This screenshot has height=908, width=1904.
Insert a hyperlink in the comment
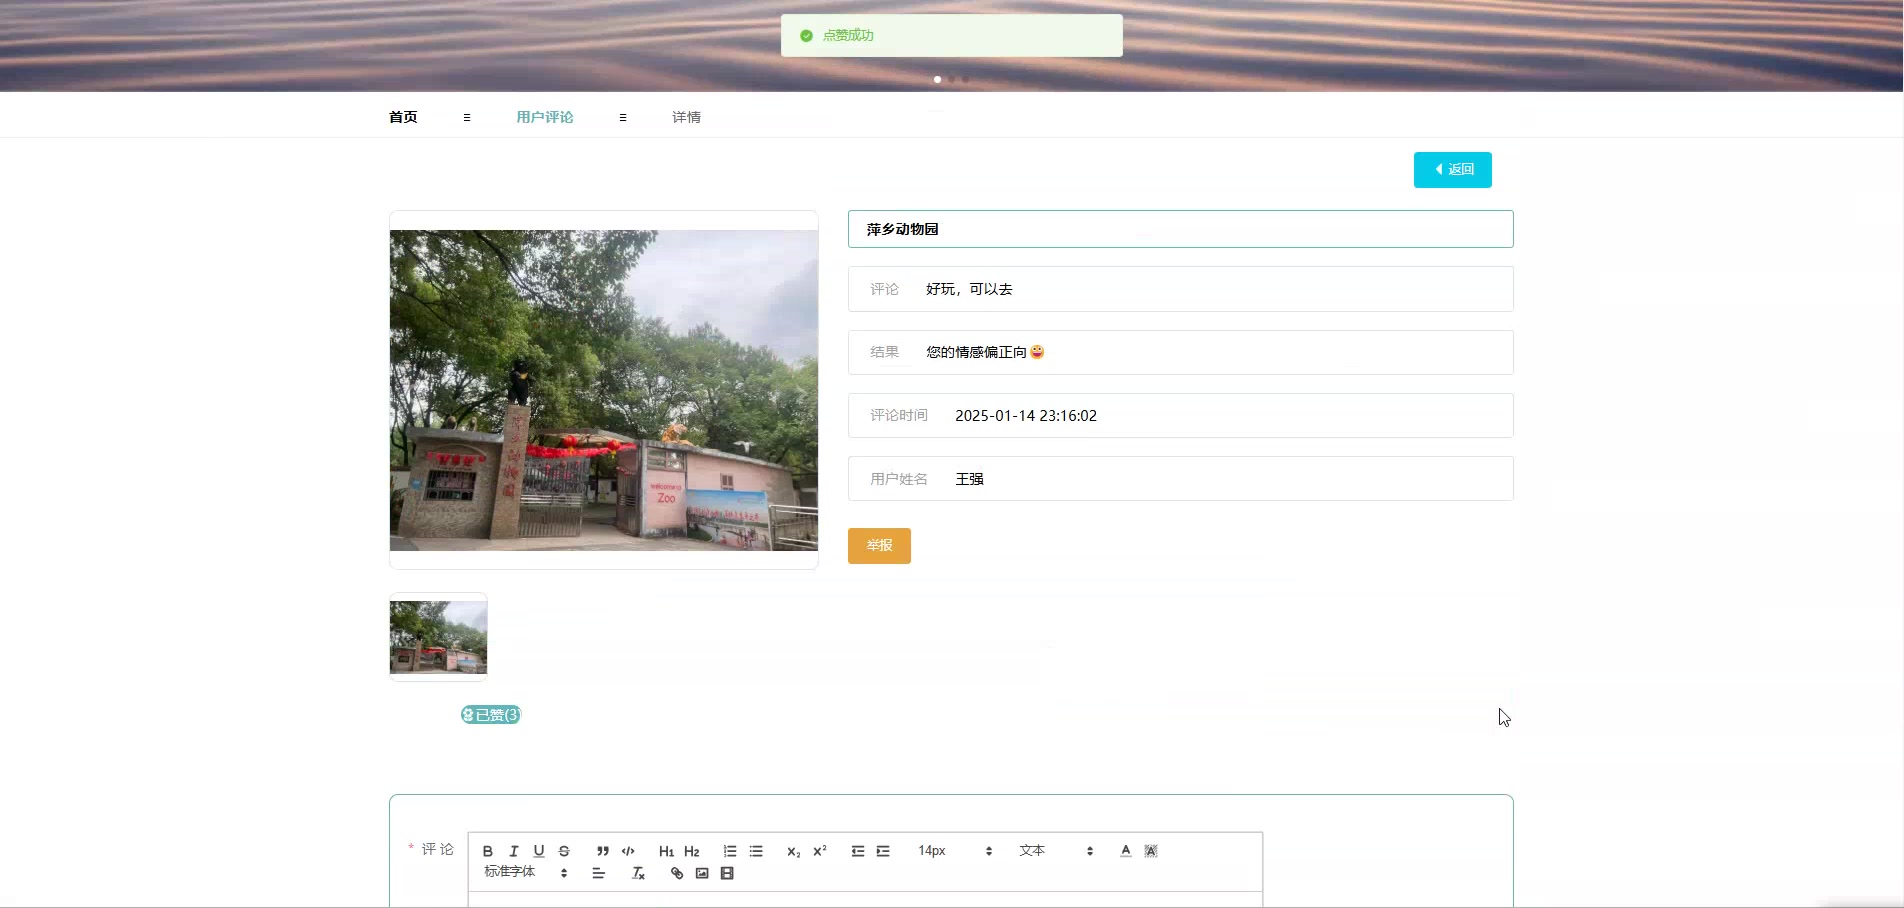tap(677, 874)
